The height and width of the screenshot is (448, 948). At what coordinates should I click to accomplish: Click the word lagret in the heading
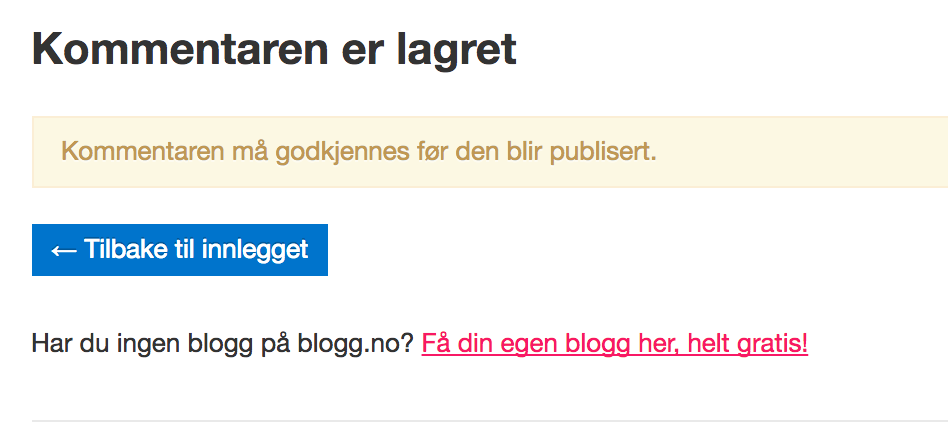456,50
